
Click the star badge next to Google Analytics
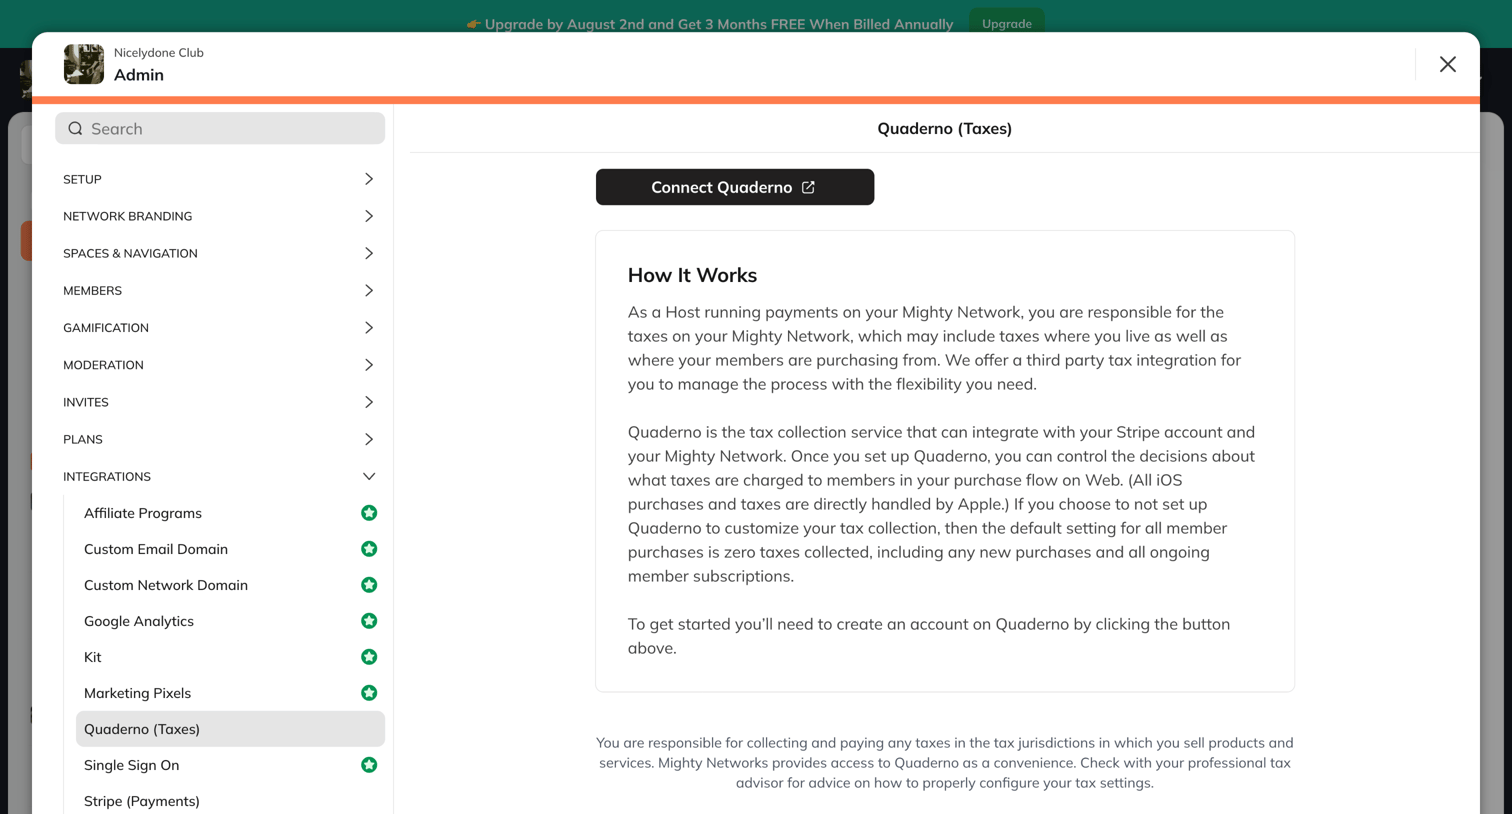[369, 621]
